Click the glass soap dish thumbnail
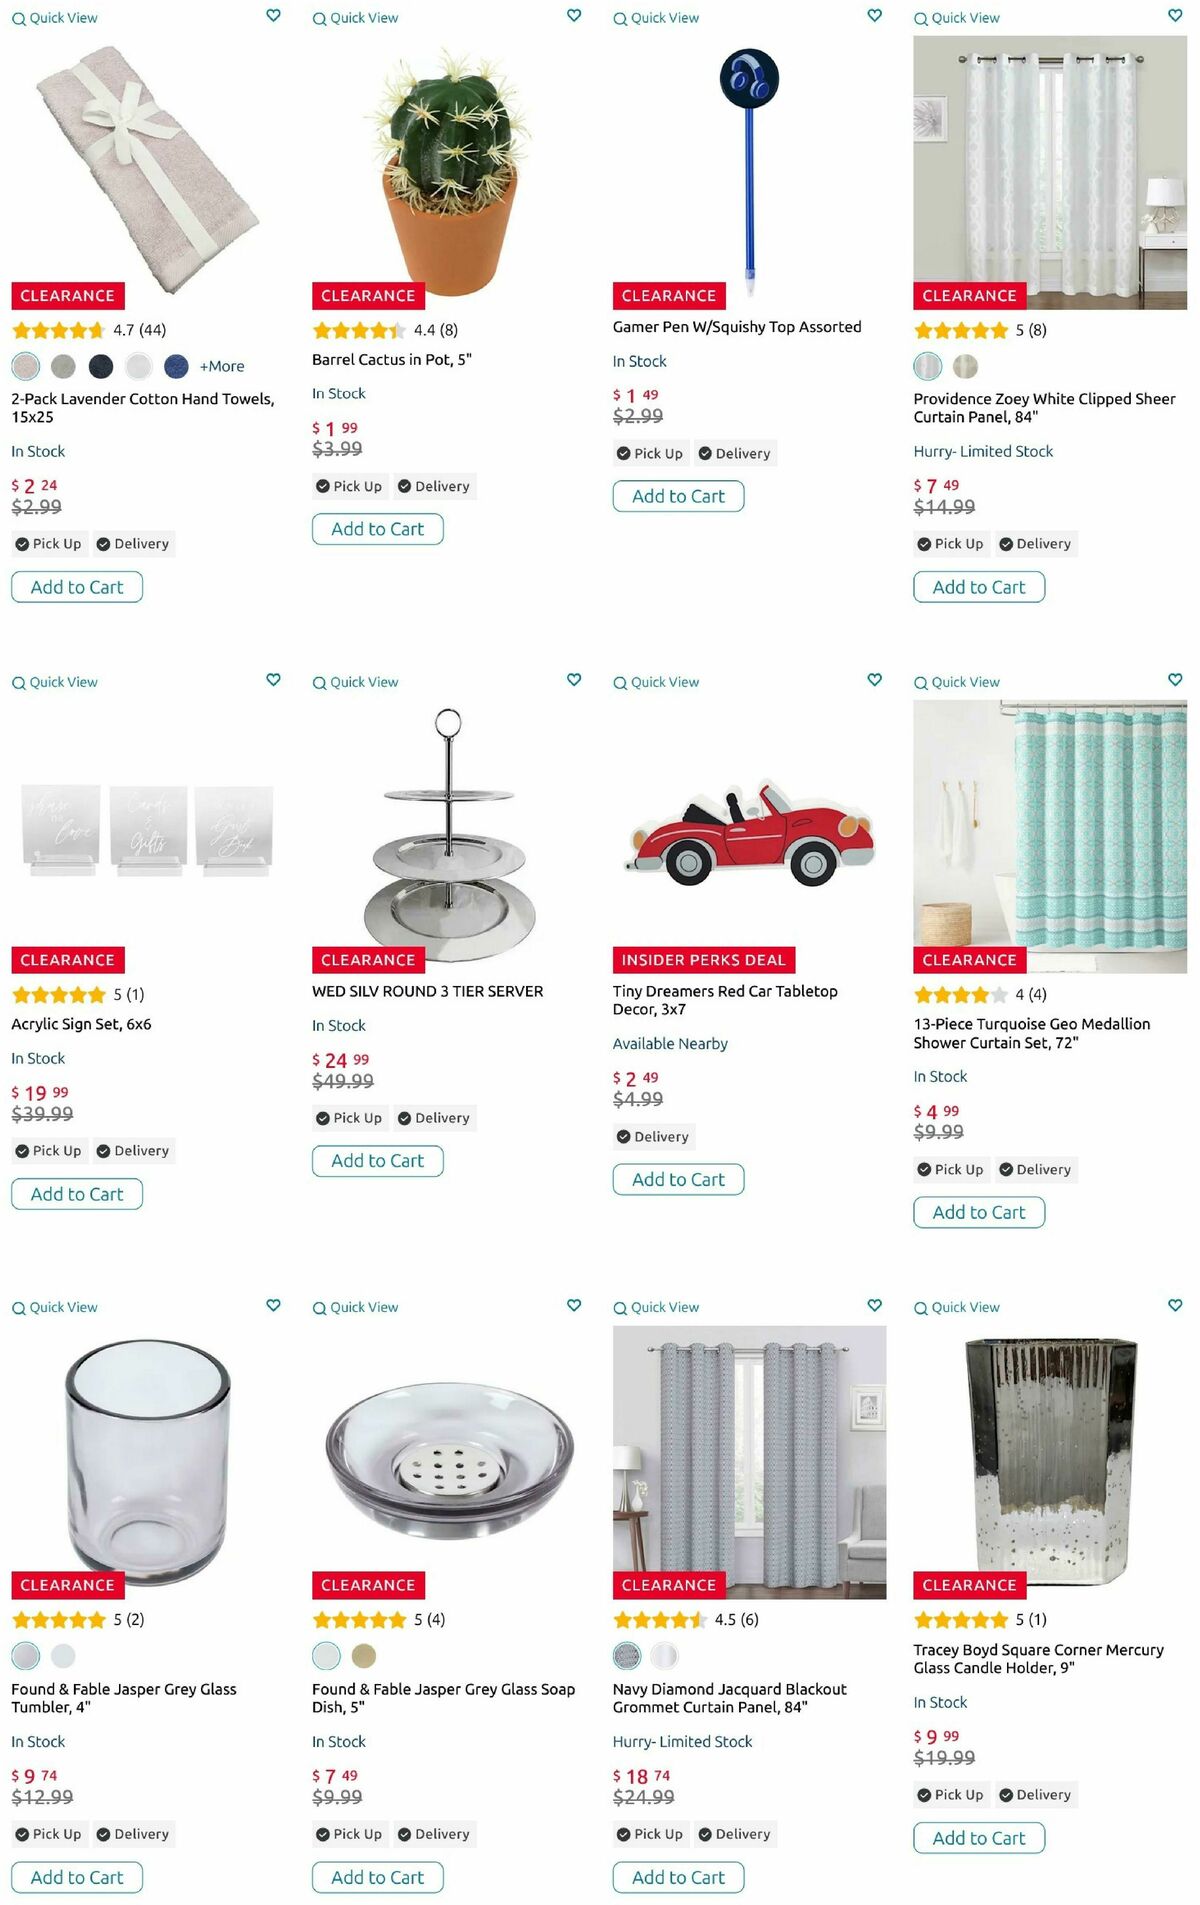This screenshot has width=1200, height=1905. tap(449, 1448)
